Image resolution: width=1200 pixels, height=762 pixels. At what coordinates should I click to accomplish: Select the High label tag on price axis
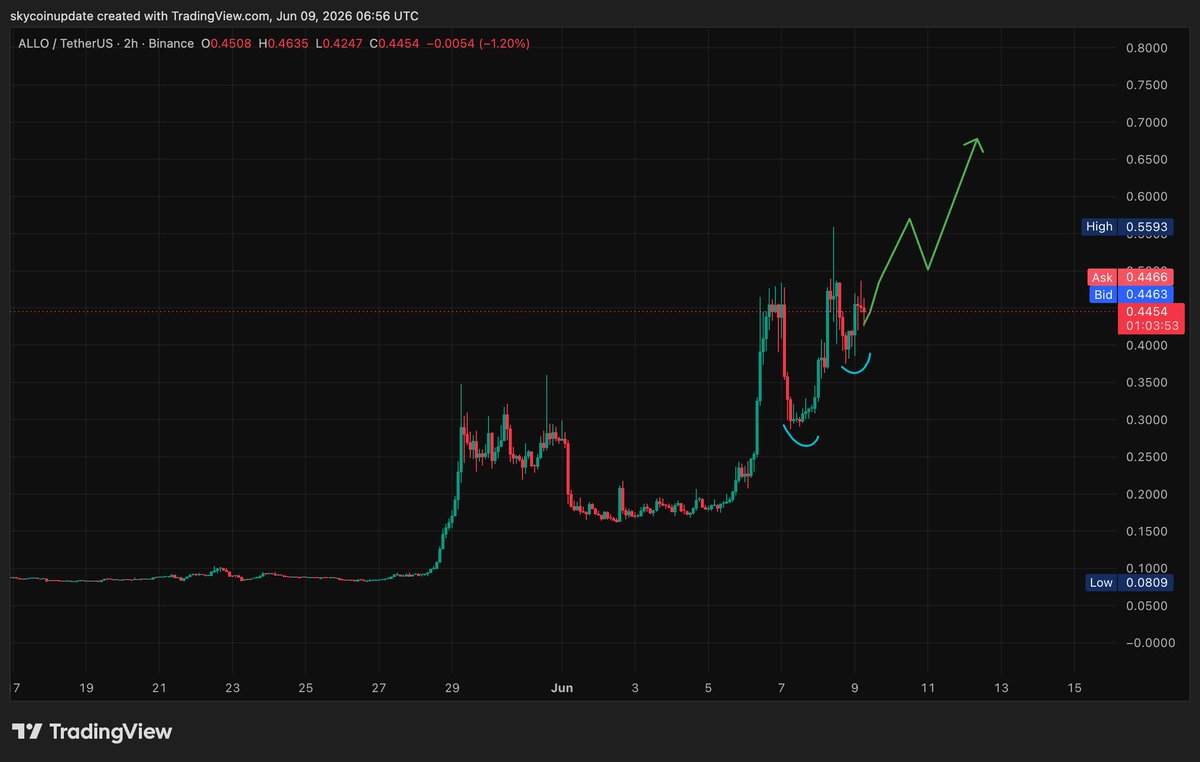coord(1099,226)
